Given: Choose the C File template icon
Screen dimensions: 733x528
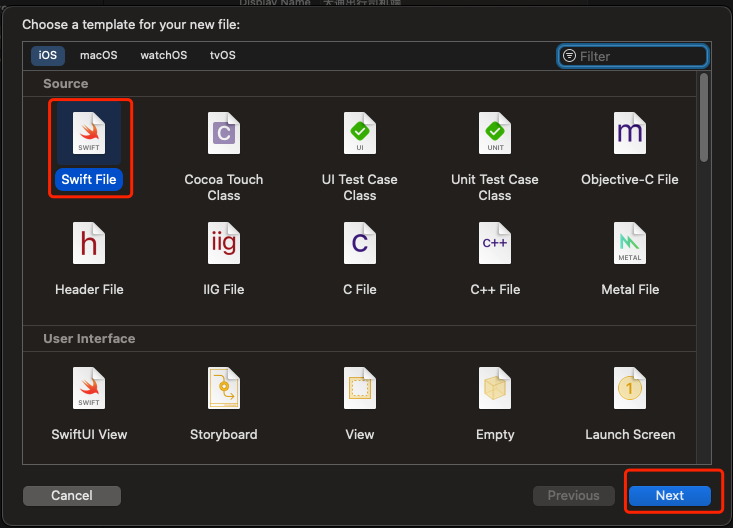Looking at the screenshot, I should click(x=359, y=243).
